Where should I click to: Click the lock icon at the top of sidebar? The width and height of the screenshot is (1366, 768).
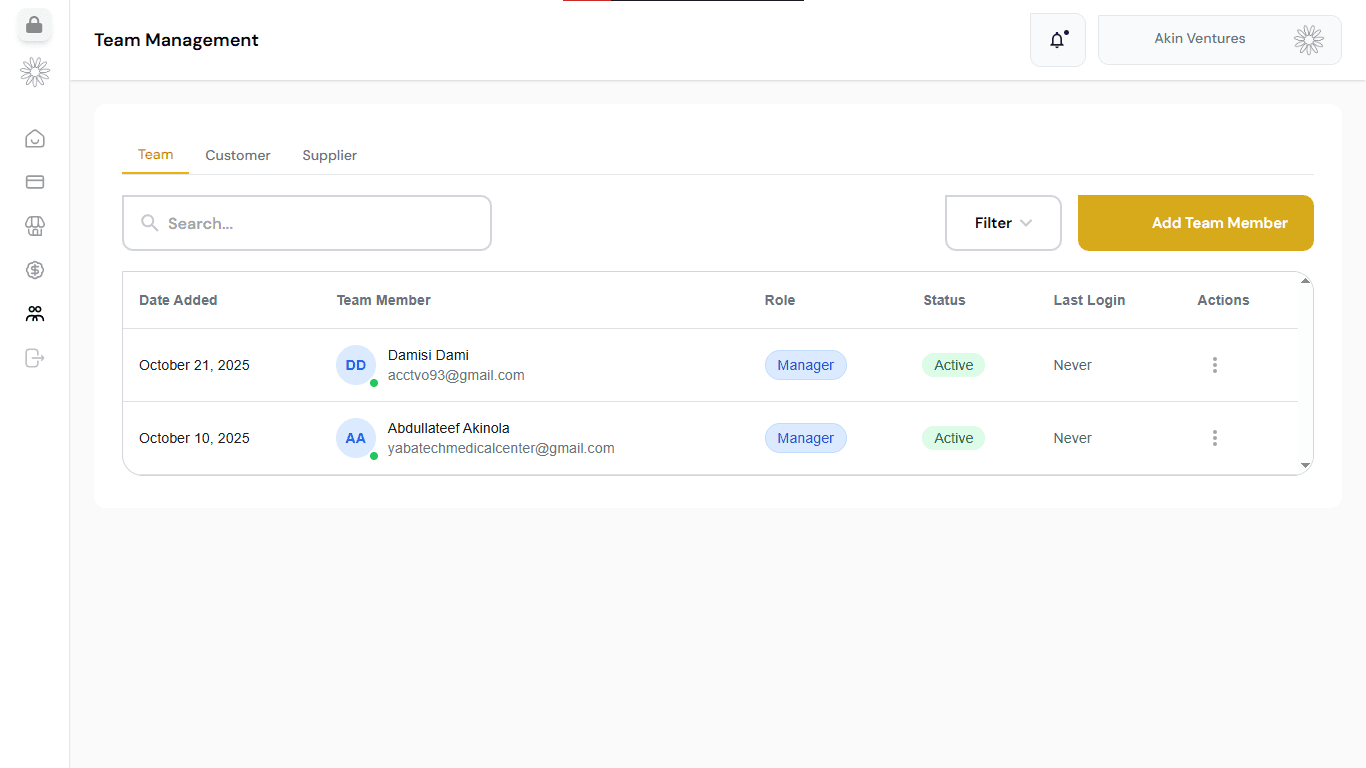(34, 25)
